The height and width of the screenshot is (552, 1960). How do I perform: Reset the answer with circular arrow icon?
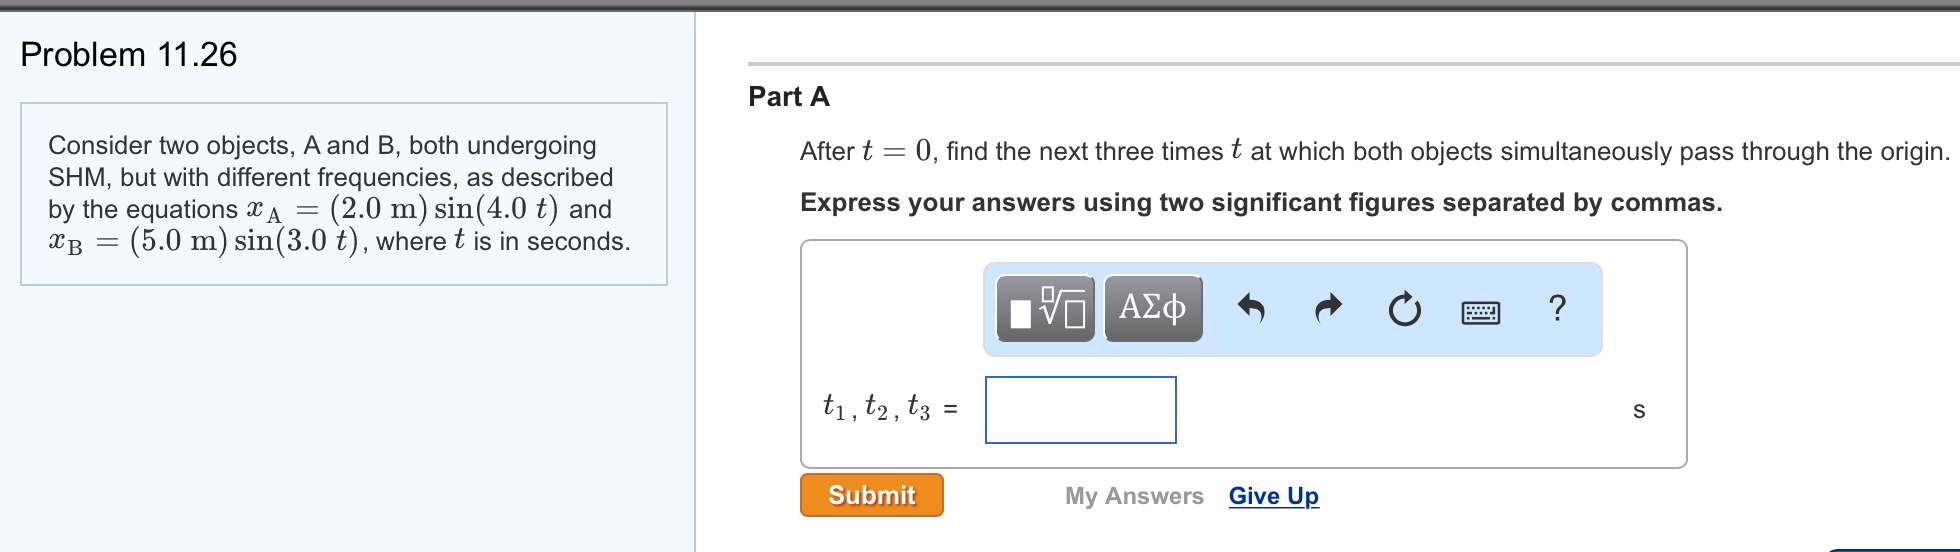coord(1404,310)
